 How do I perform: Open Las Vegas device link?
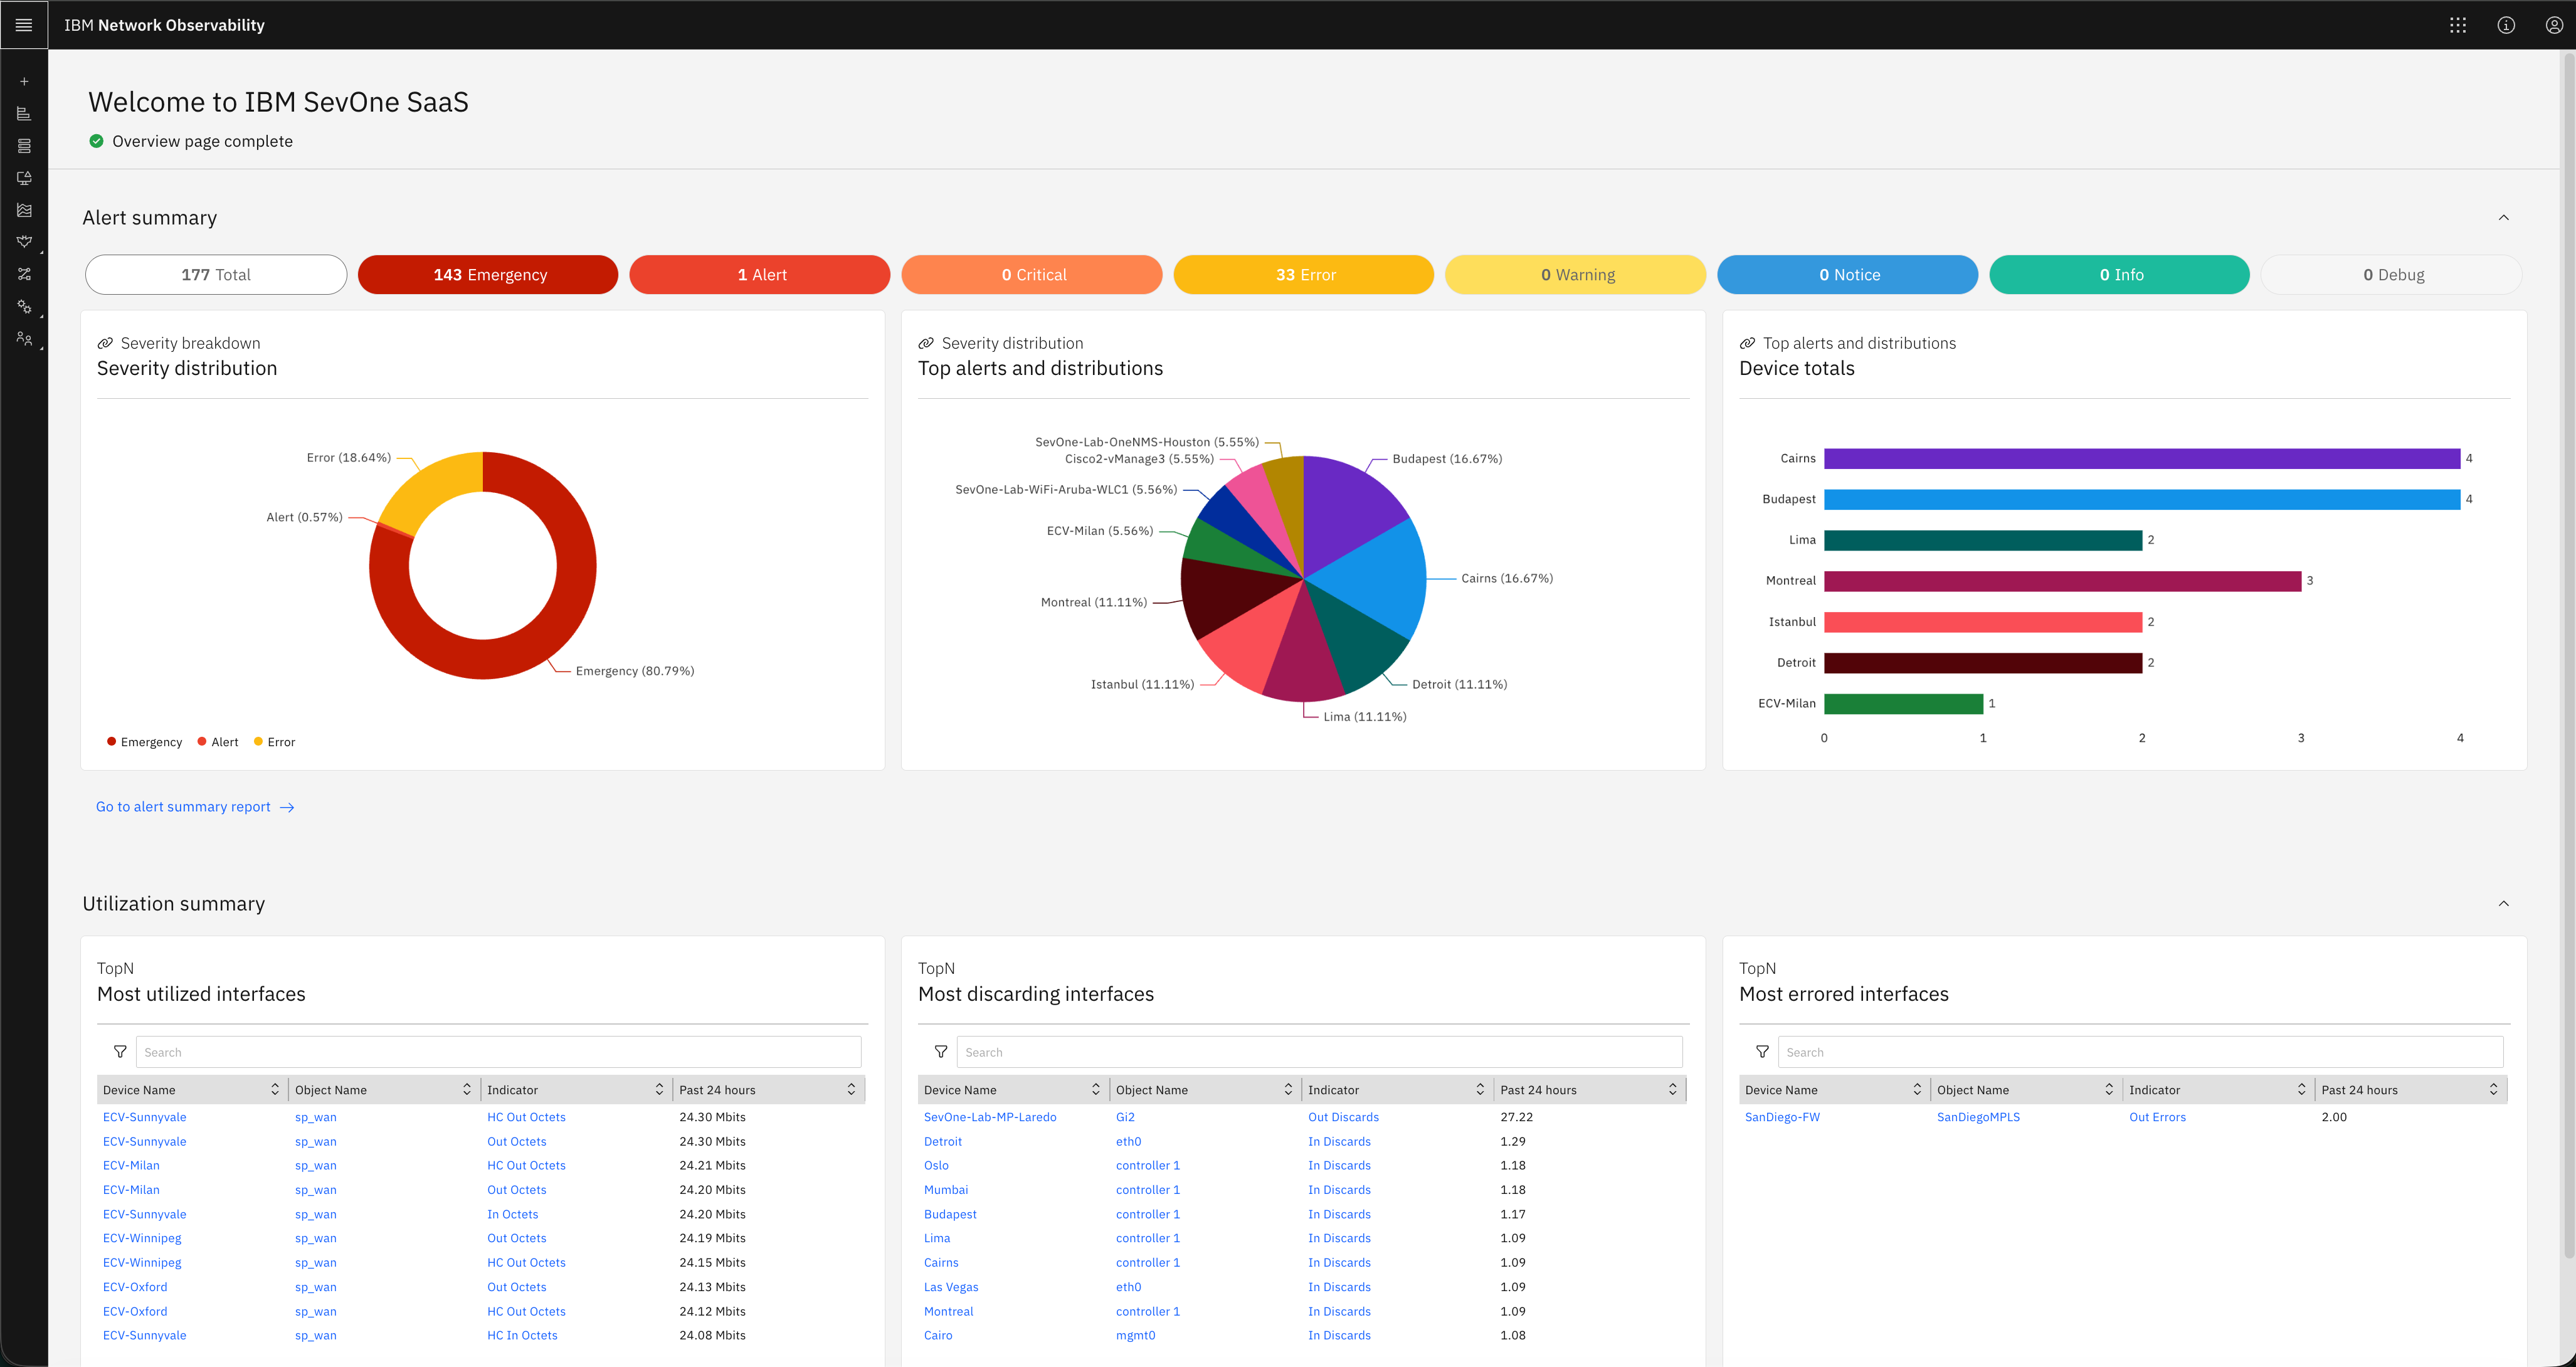pyautogui.click(x=951, y=1287)
